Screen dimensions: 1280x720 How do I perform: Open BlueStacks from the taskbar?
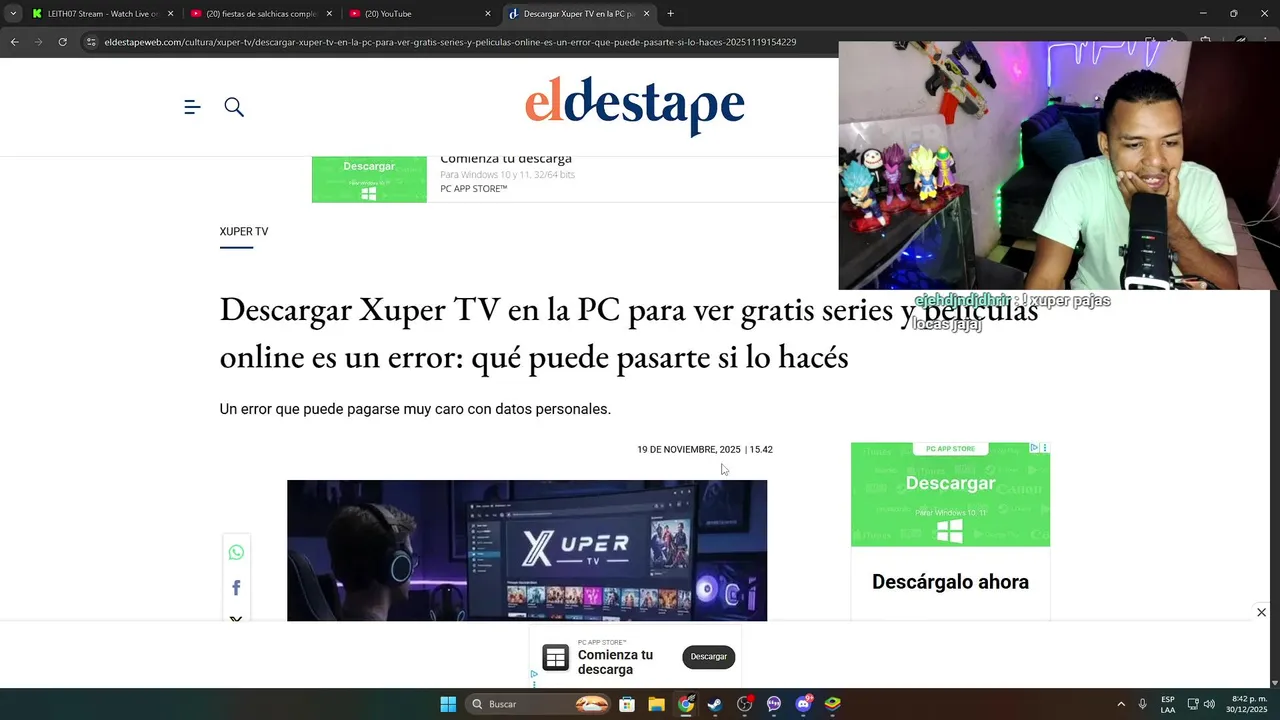point(833,704)
